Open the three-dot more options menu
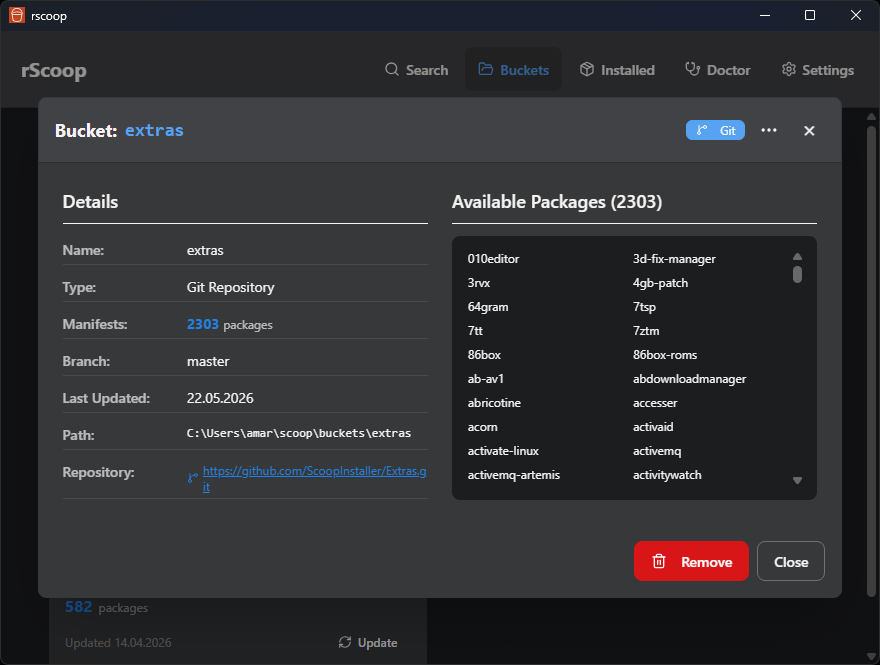Image resolution: width=880 pixels, height=665 pixels. tap(769, 130)
